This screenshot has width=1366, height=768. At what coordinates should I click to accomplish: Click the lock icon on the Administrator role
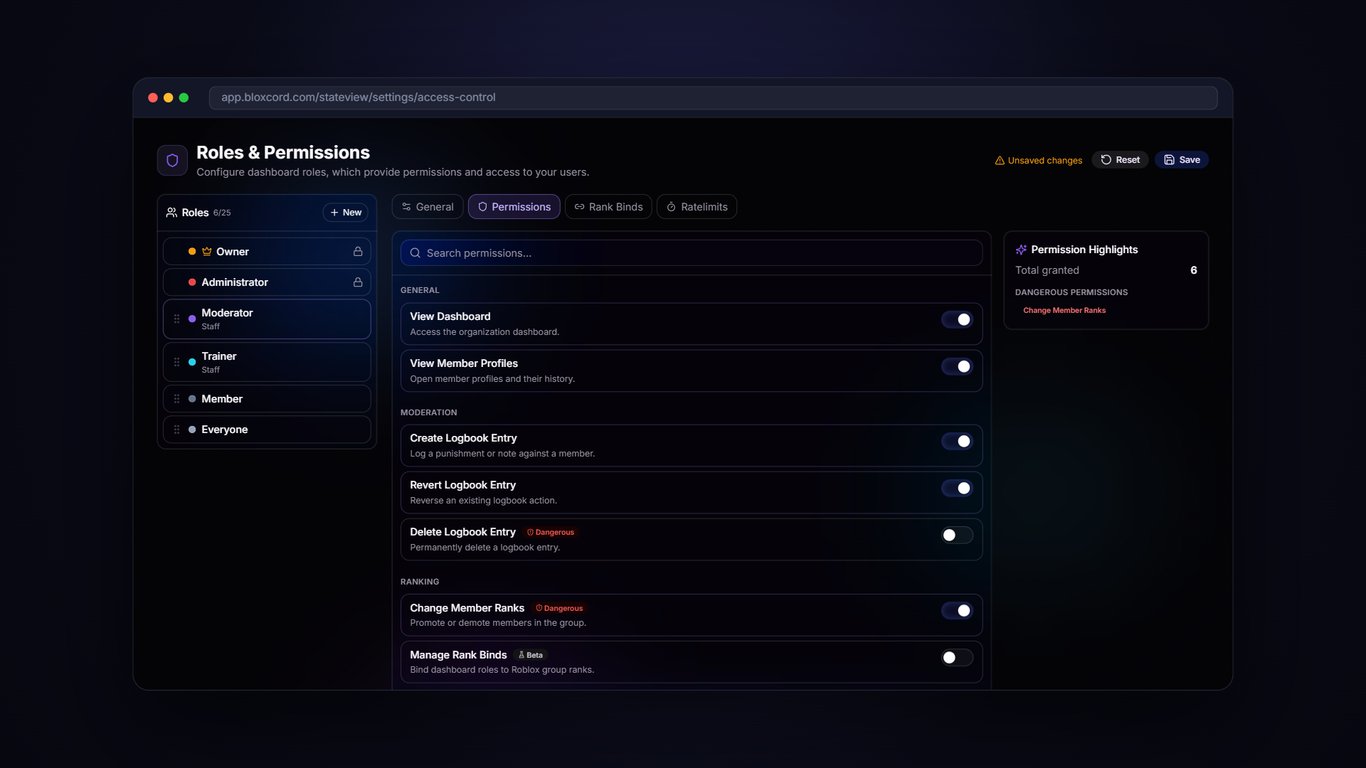[358, 282]
